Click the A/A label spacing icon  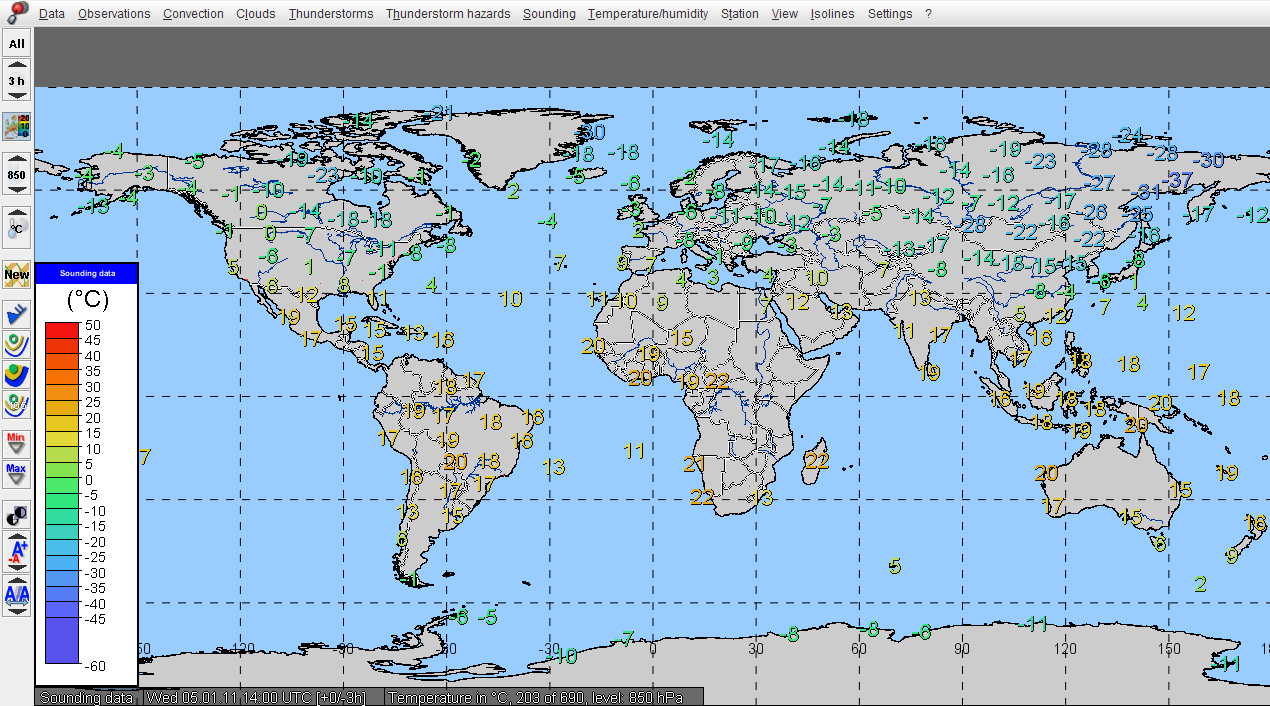click(x=17, y=594)
